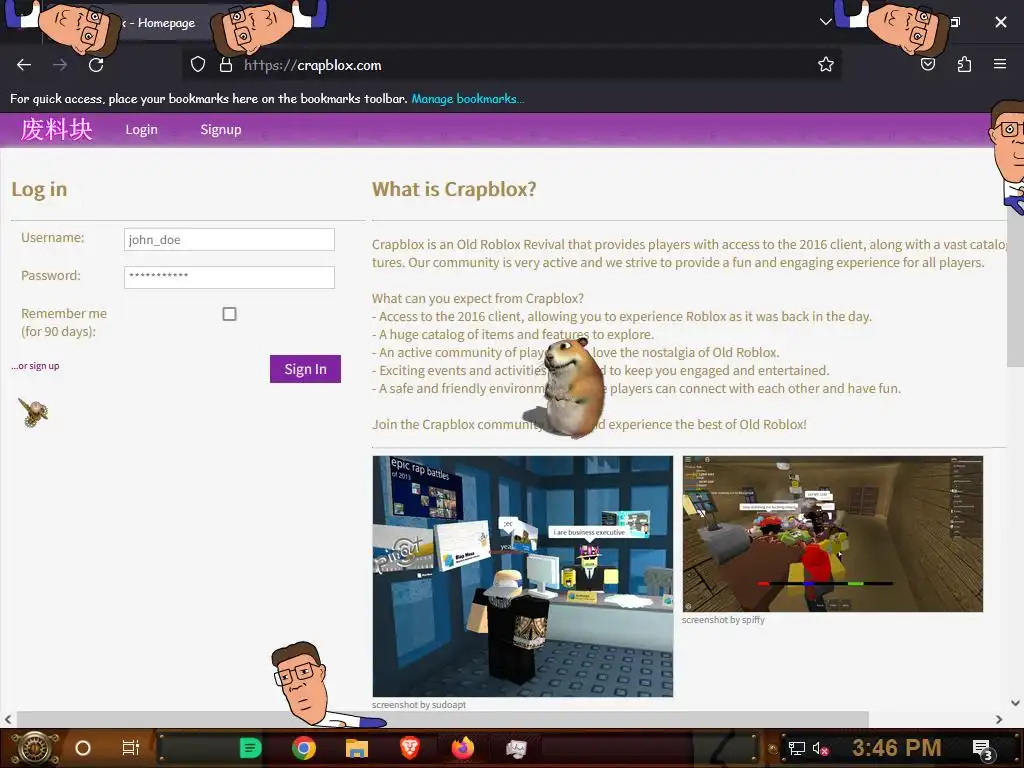The height and width of the screenshot is (768, 1024).
Task: Open the tracking protection shield panel
Action: pos(198,65)
